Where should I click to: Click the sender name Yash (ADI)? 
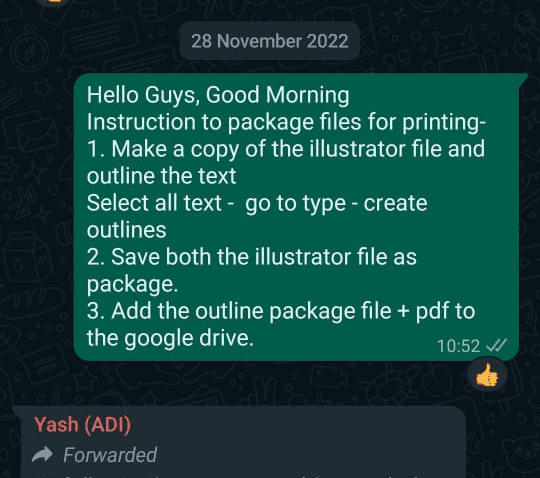pos(83,424)
